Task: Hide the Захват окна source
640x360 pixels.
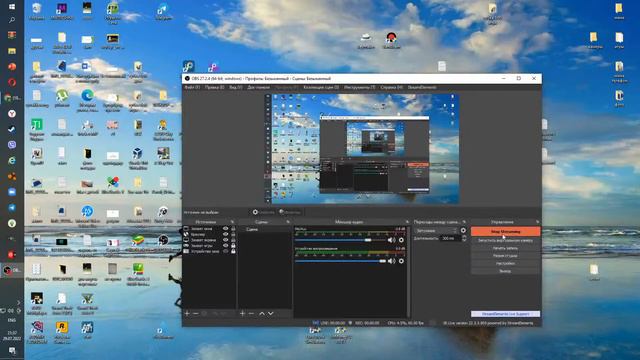Action: (225, 229)
